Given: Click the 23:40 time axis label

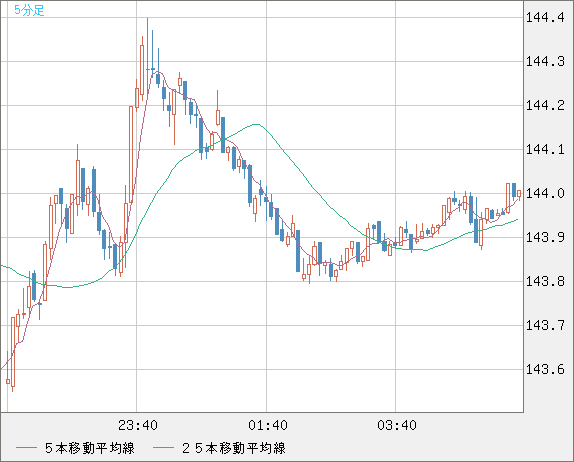Looking at the screenshot, I should (x=138, y=425).
